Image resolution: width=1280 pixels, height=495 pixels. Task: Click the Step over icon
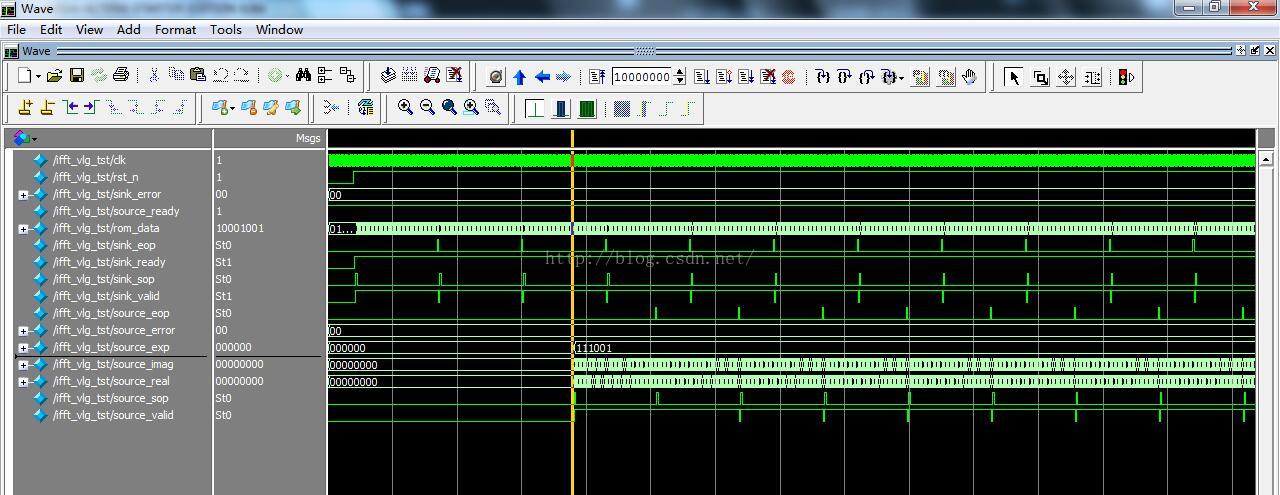pos(844,77)
